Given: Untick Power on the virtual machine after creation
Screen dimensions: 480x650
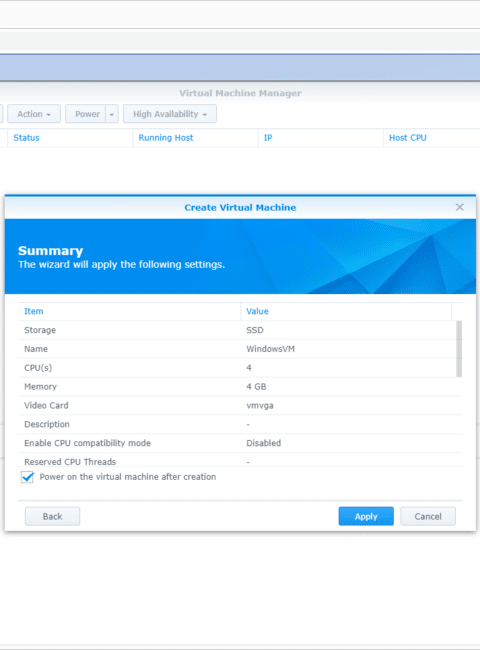Looking at the screenshot, I should pyautogui.click(x=27, y=477).
